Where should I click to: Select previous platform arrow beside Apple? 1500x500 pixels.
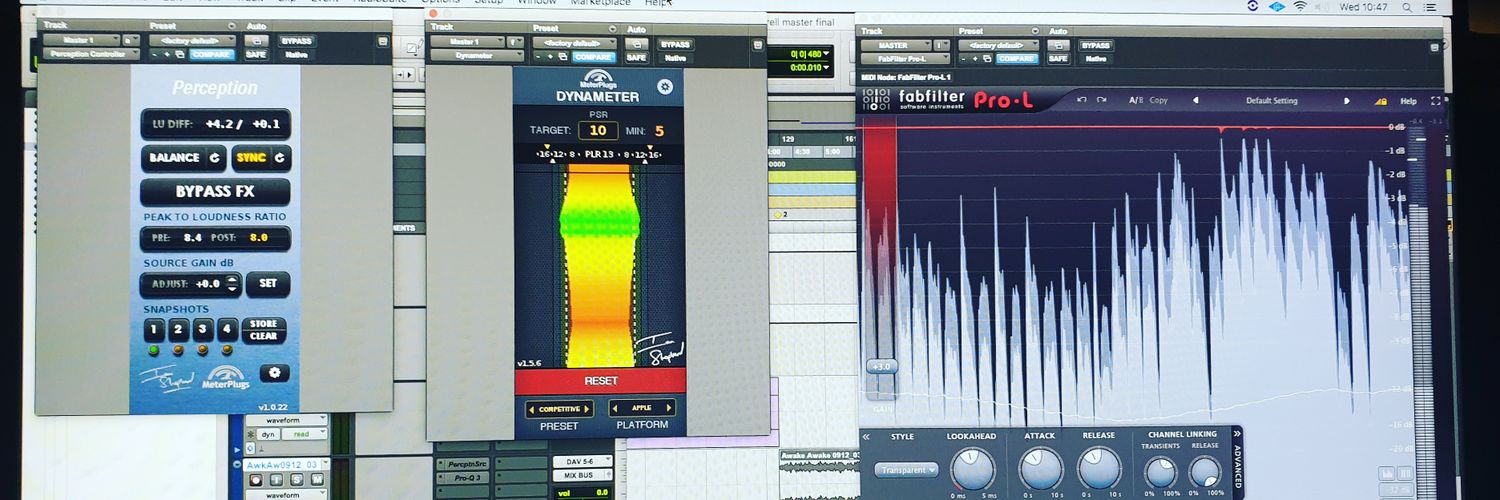[x=614, y=409]
